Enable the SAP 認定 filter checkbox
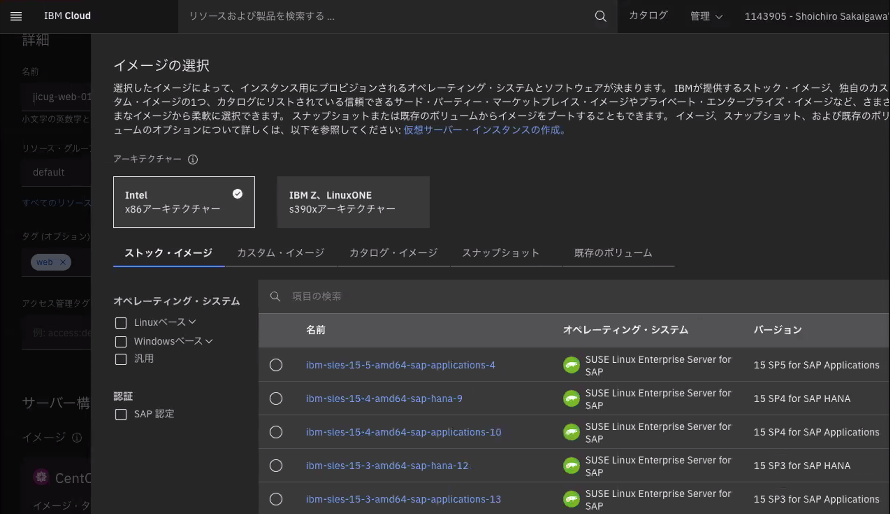The image size is (890, 514). click(121, 415)
